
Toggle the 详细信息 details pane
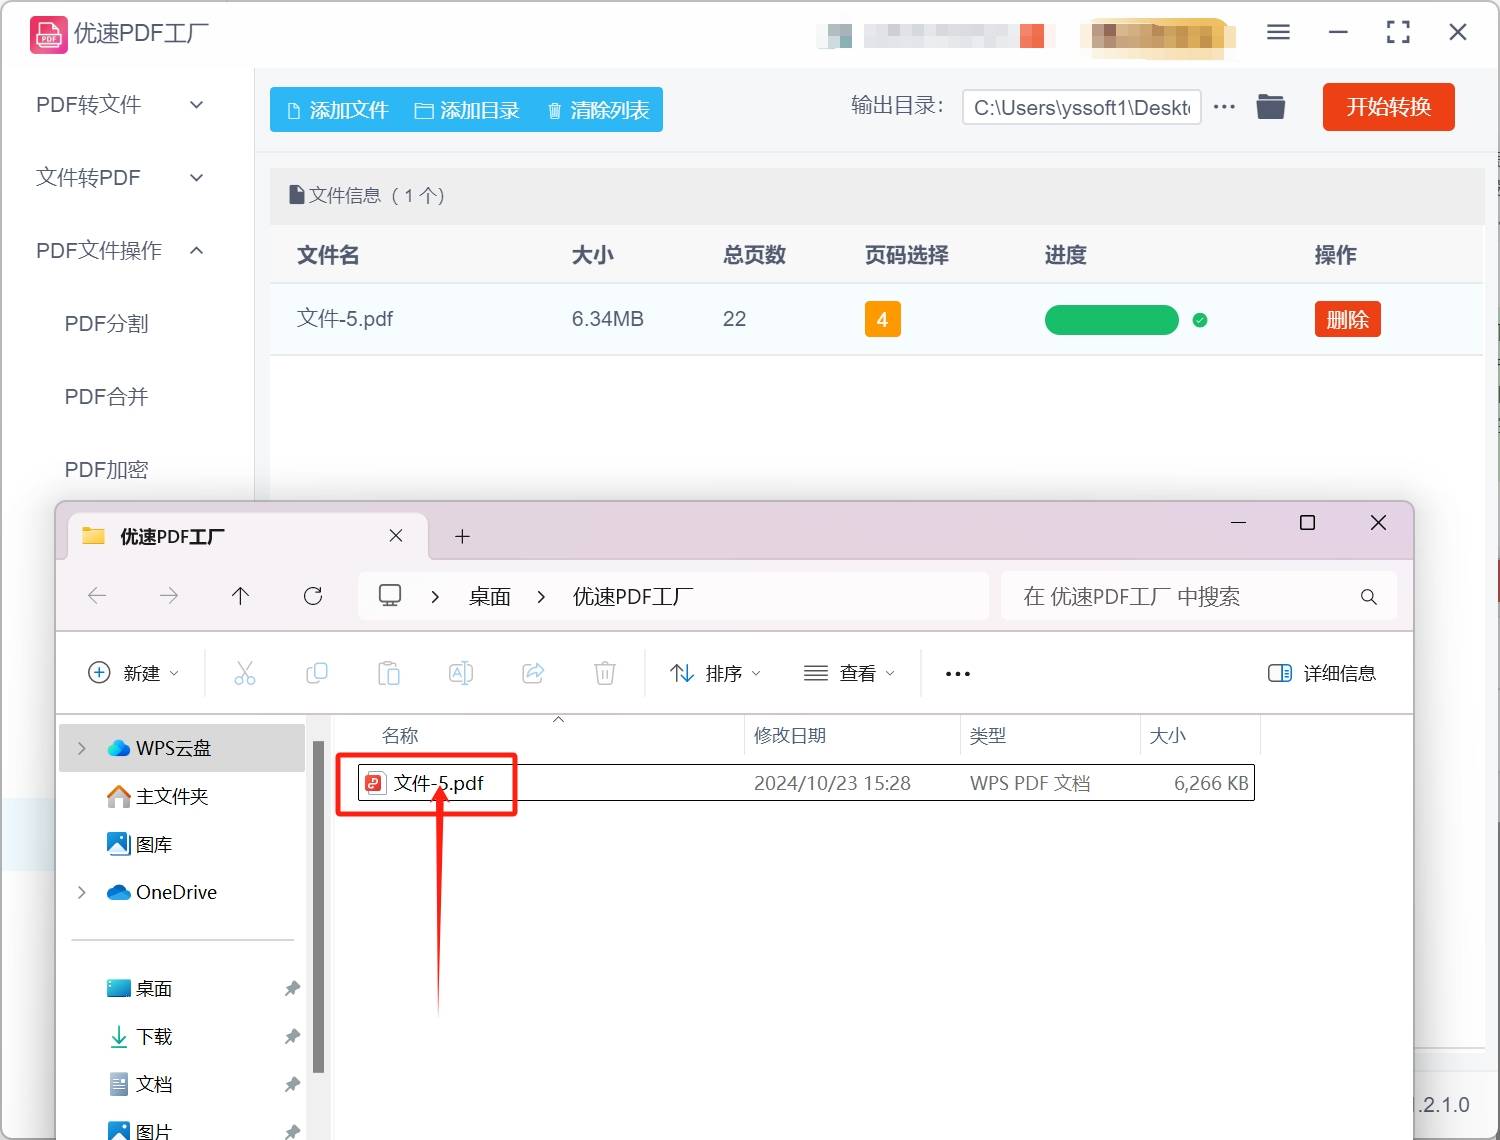pyautogui.click(x=1322, y=673)
